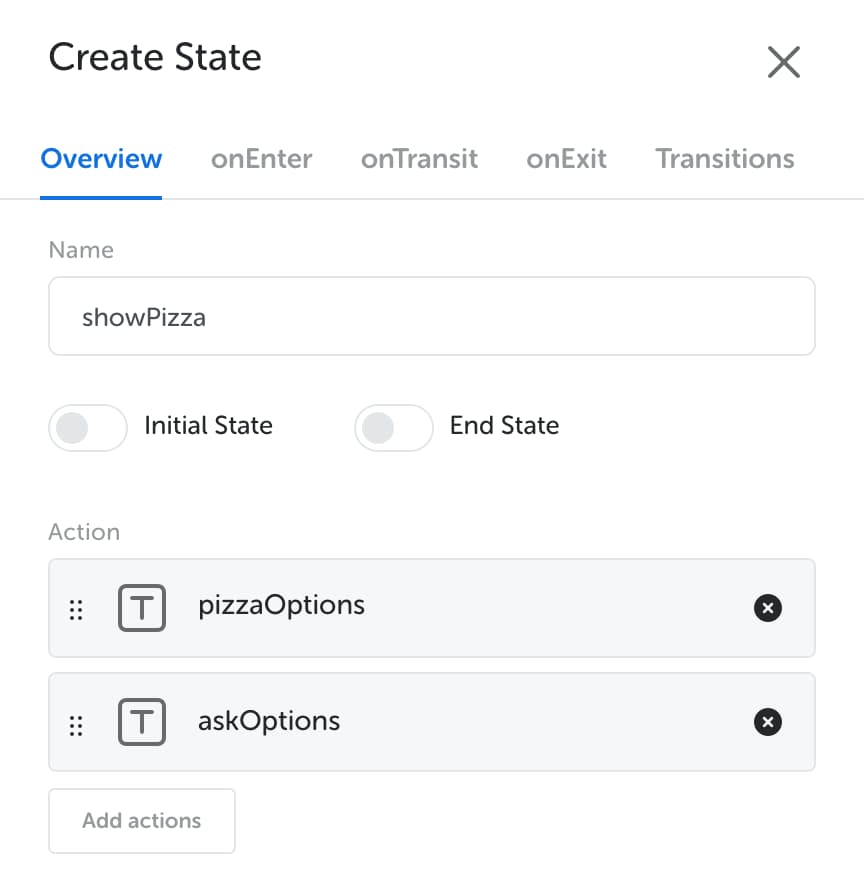Select the pizzaOptions action row
Image resolution: width=864 pixels, height=886 pixels.
pos(432,608)
